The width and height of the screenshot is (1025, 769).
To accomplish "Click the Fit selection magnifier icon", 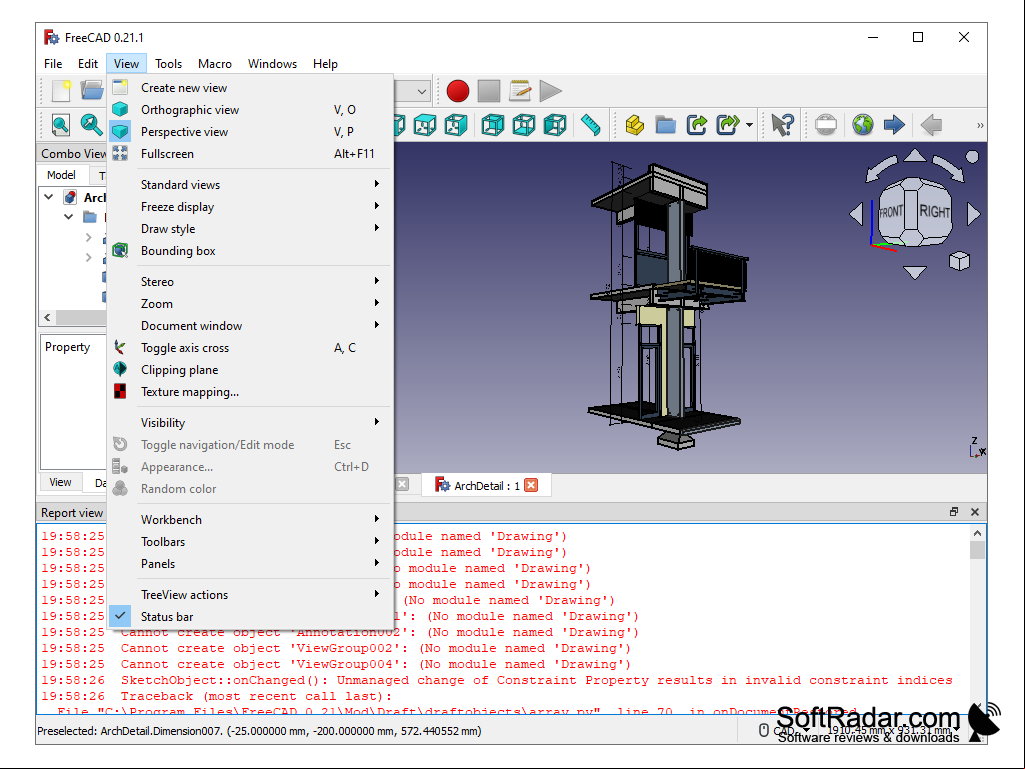I will point(91,125).
